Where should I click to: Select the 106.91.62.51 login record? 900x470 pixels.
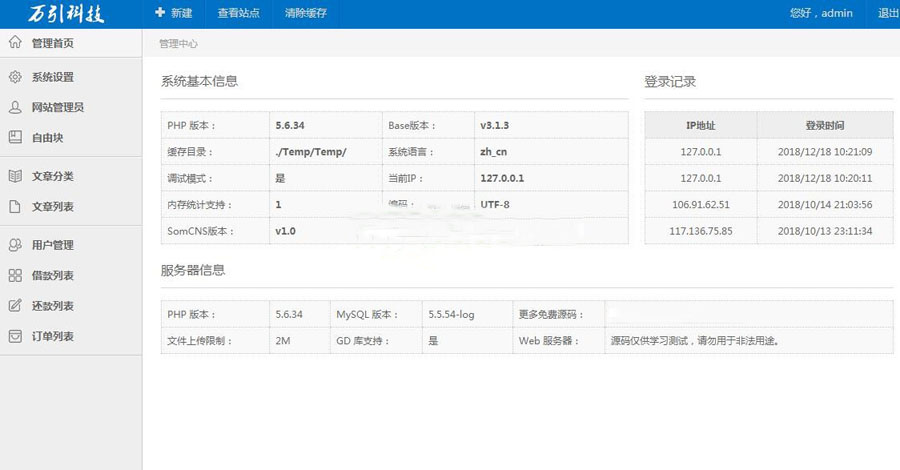[700, 205]
